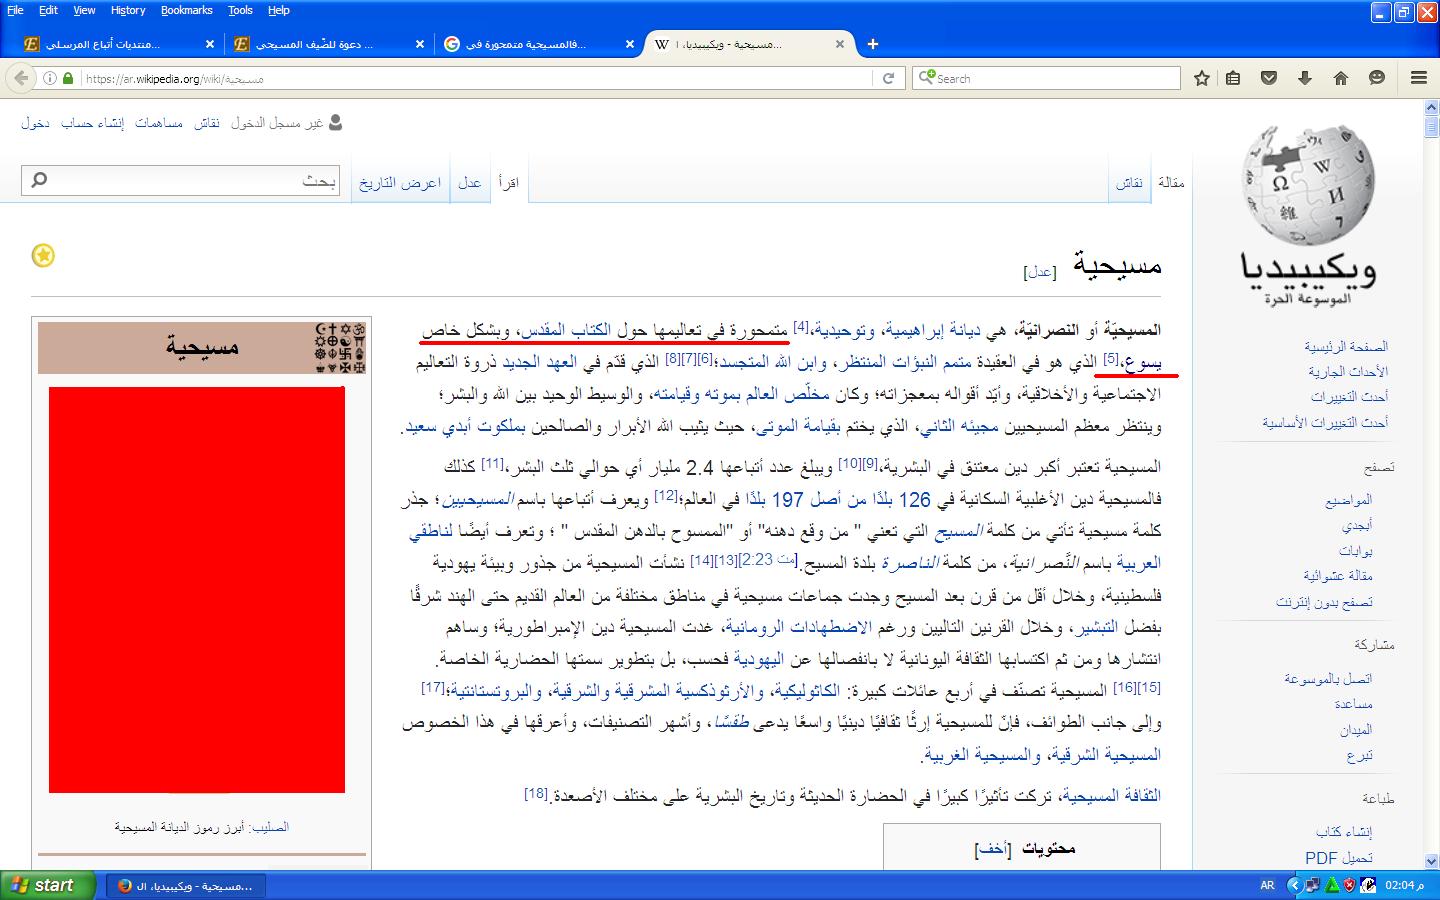
Task: Collapse the contents box via [أخف]
Action: click(993, 848)
